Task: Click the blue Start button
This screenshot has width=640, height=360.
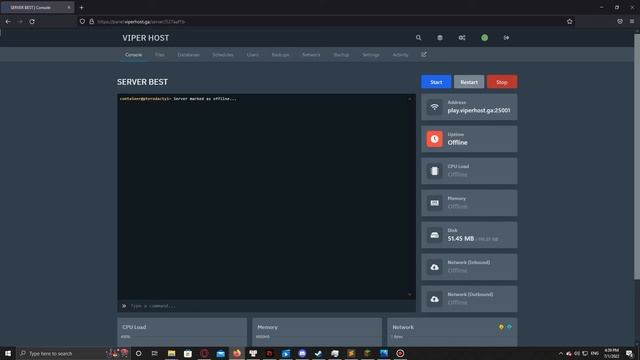Action: (x=436, y=82)
